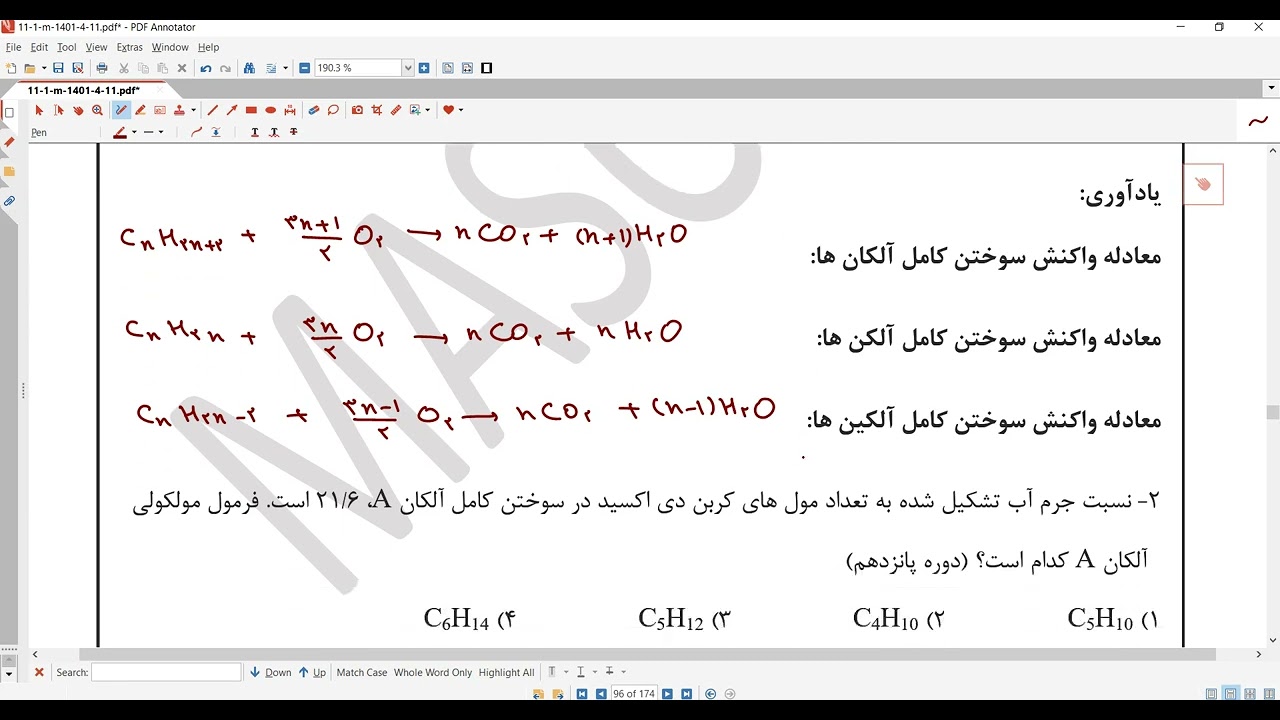The height and width of the screenshot is (720, 1280).
Task: Click the page number field 96 of 174
Action: coord(633,694)
